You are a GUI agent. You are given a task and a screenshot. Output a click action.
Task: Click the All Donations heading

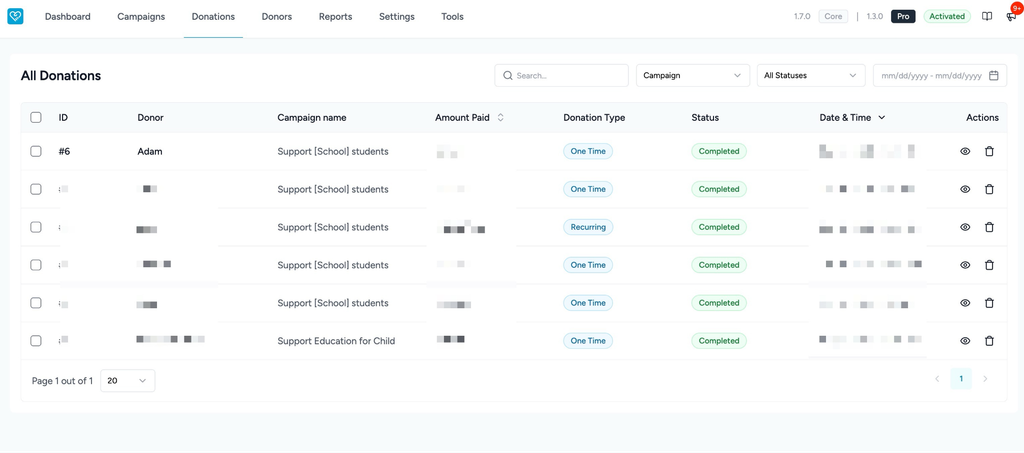61,76
